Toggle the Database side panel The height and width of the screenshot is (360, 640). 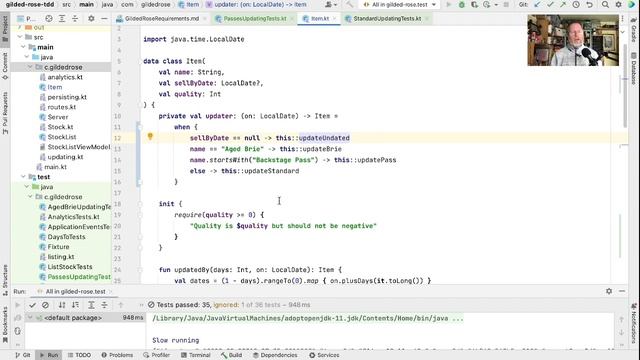click(x=634, y=69)
